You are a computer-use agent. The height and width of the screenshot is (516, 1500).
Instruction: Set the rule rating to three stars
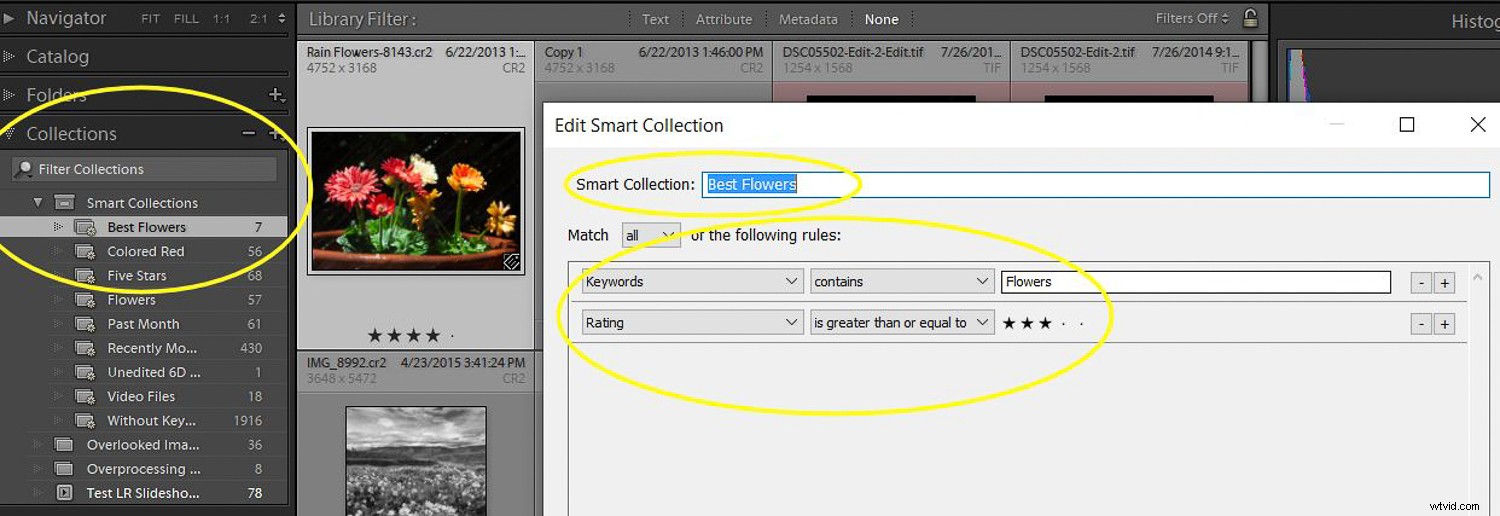1045,323
